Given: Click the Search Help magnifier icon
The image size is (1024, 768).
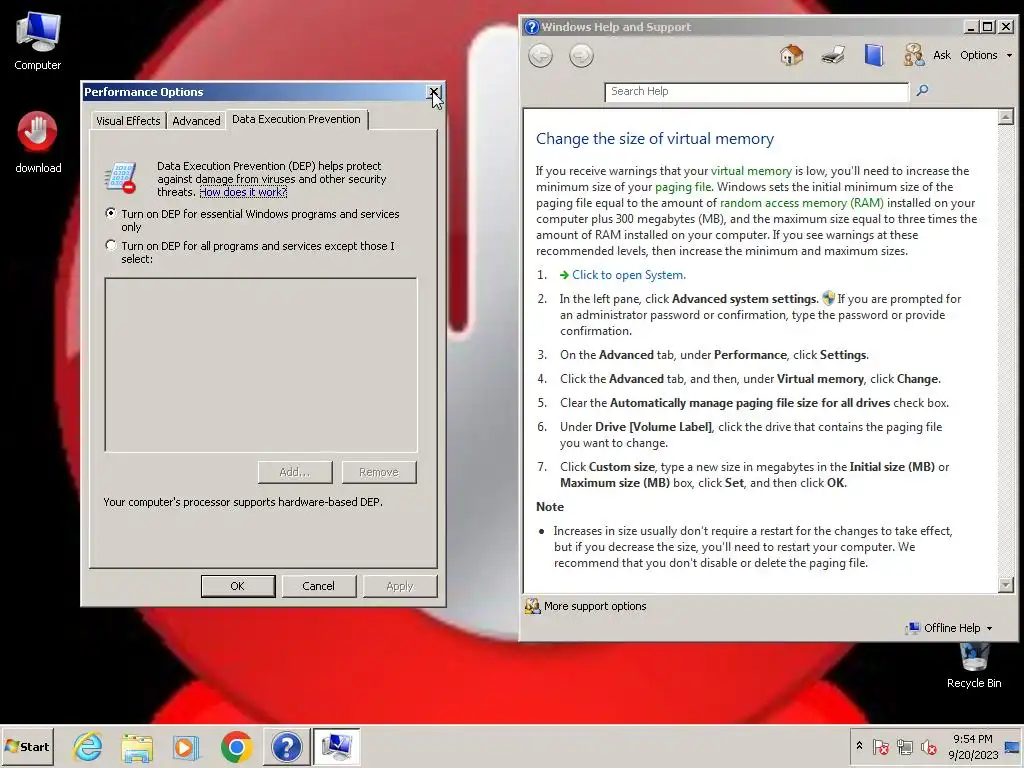Looking at the screenshot, I should tap(922, 91).
